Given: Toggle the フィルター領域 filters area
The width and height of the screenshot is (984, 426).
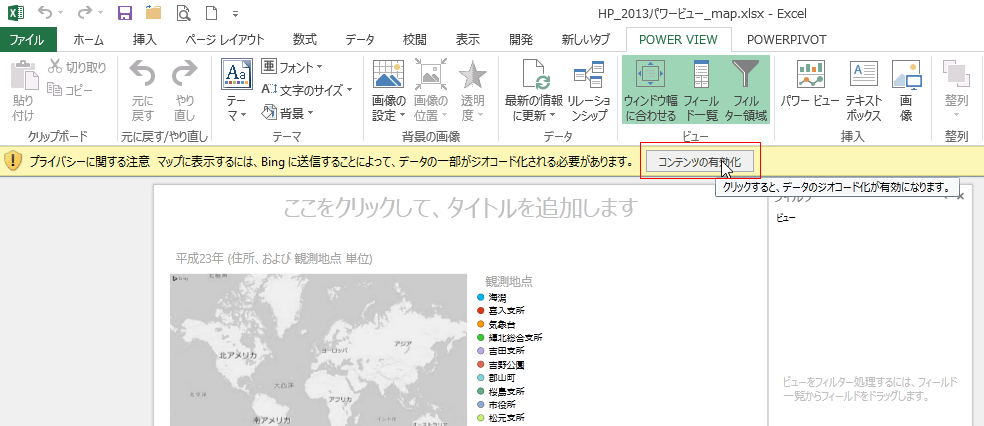Looking at the screenshot, I should coord(745,90).
